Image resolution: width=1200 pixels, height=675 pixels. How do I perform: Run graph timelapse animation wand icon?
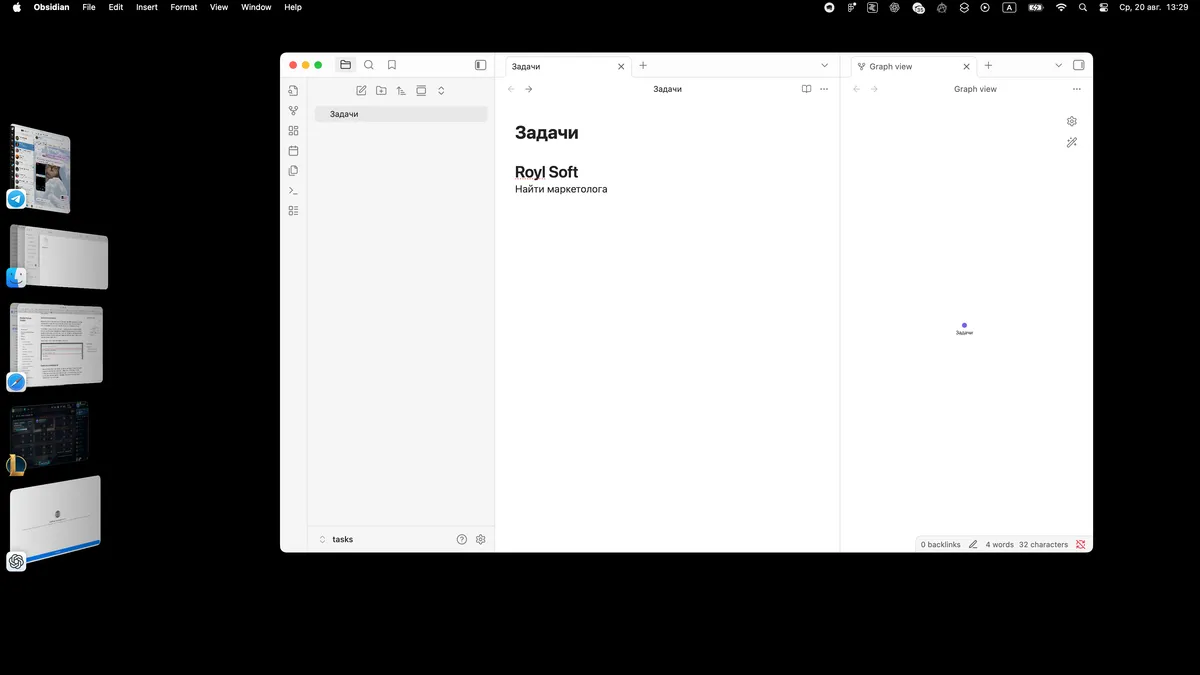pos(1071,143)
